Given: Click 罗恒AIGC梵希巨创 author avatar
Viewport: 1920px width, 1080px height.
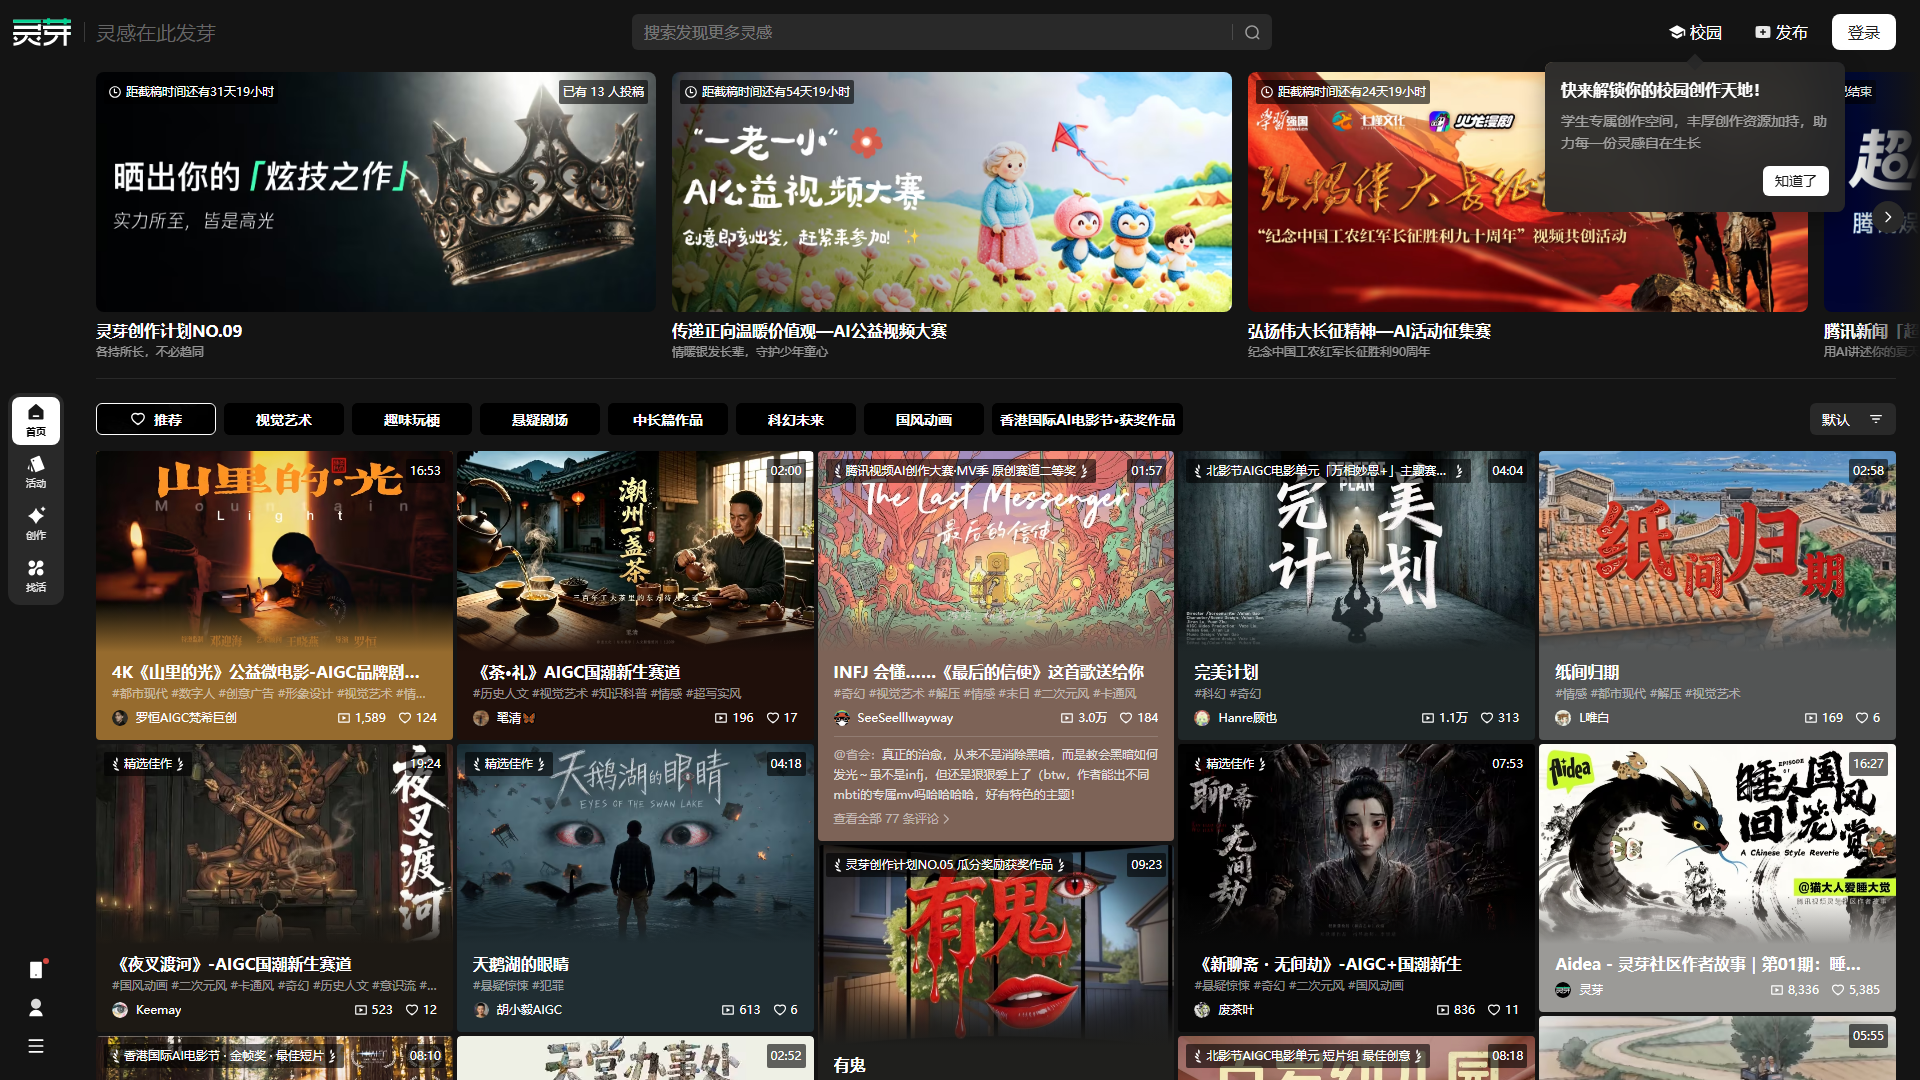Looking at the screenshot, I should click(x=120, y=718).
